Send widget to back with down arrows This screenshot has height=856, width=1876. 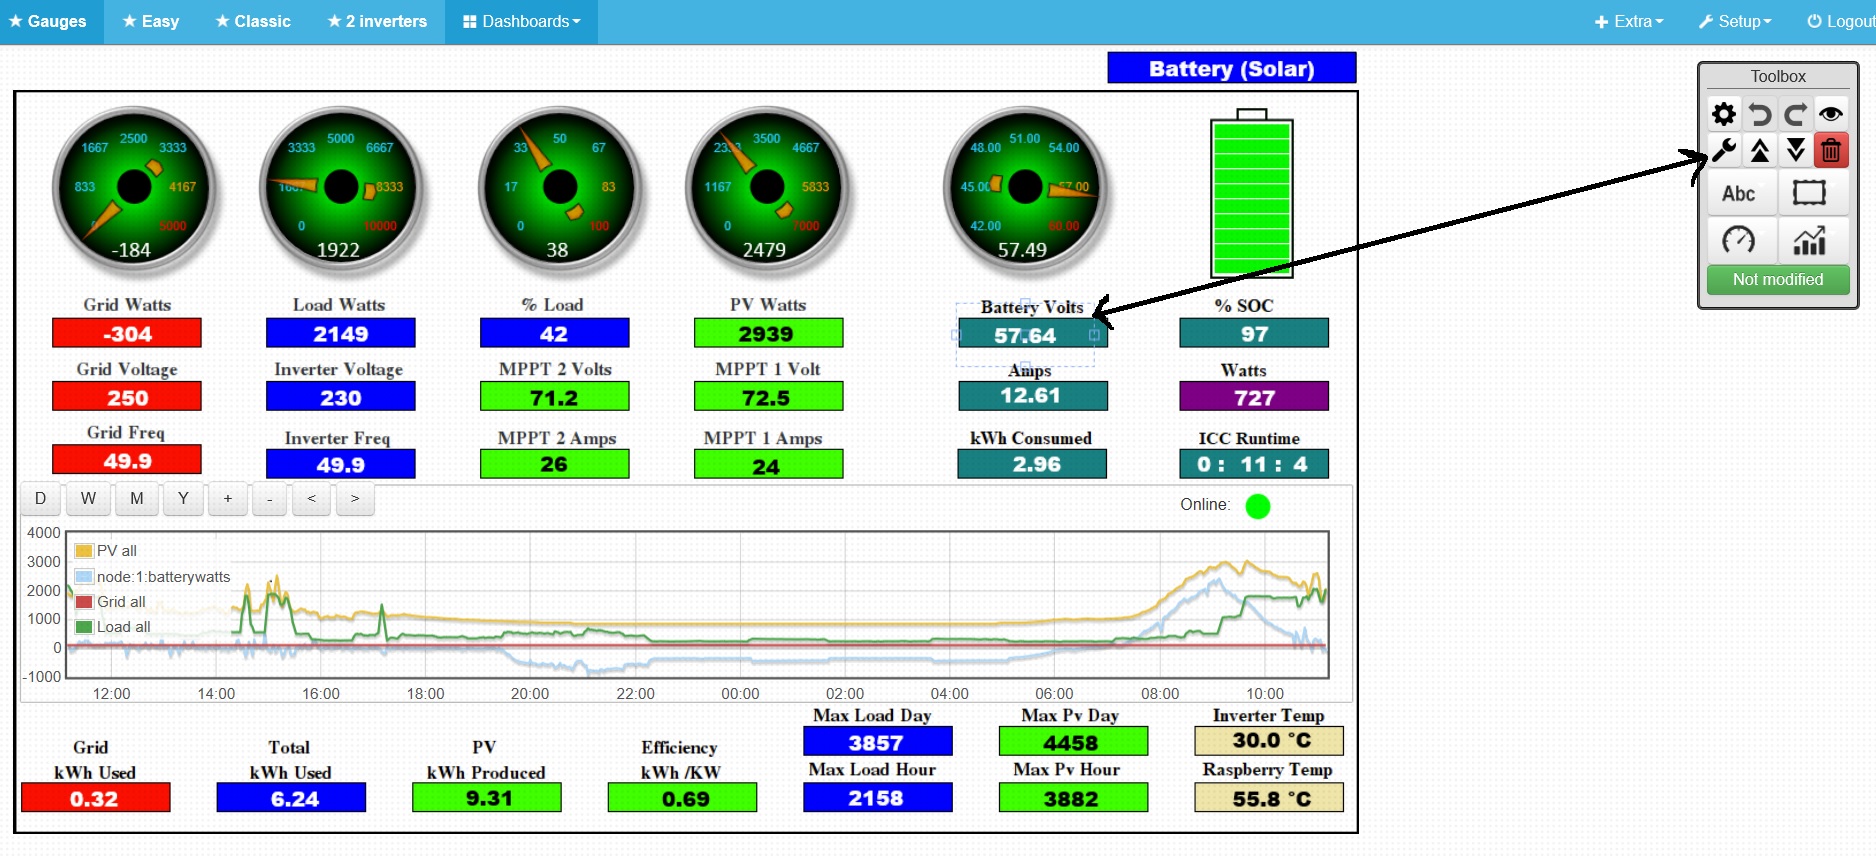(x=1796, y=151)
